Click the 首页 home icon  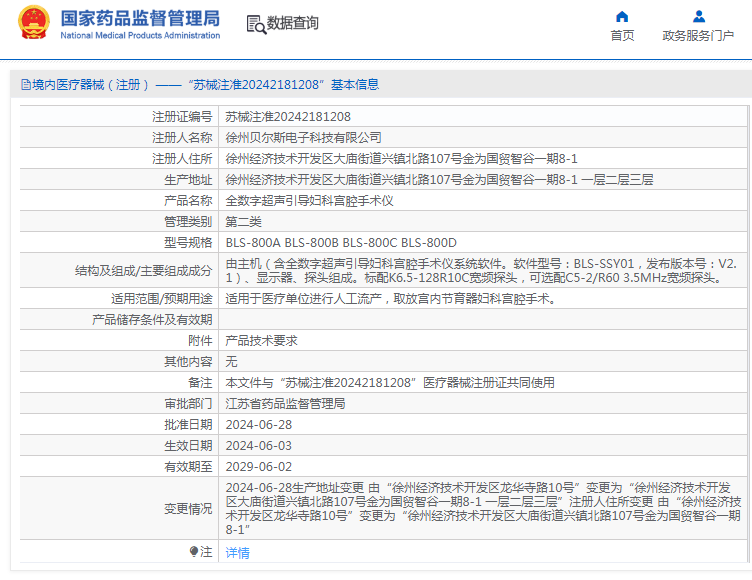[622, 17]
